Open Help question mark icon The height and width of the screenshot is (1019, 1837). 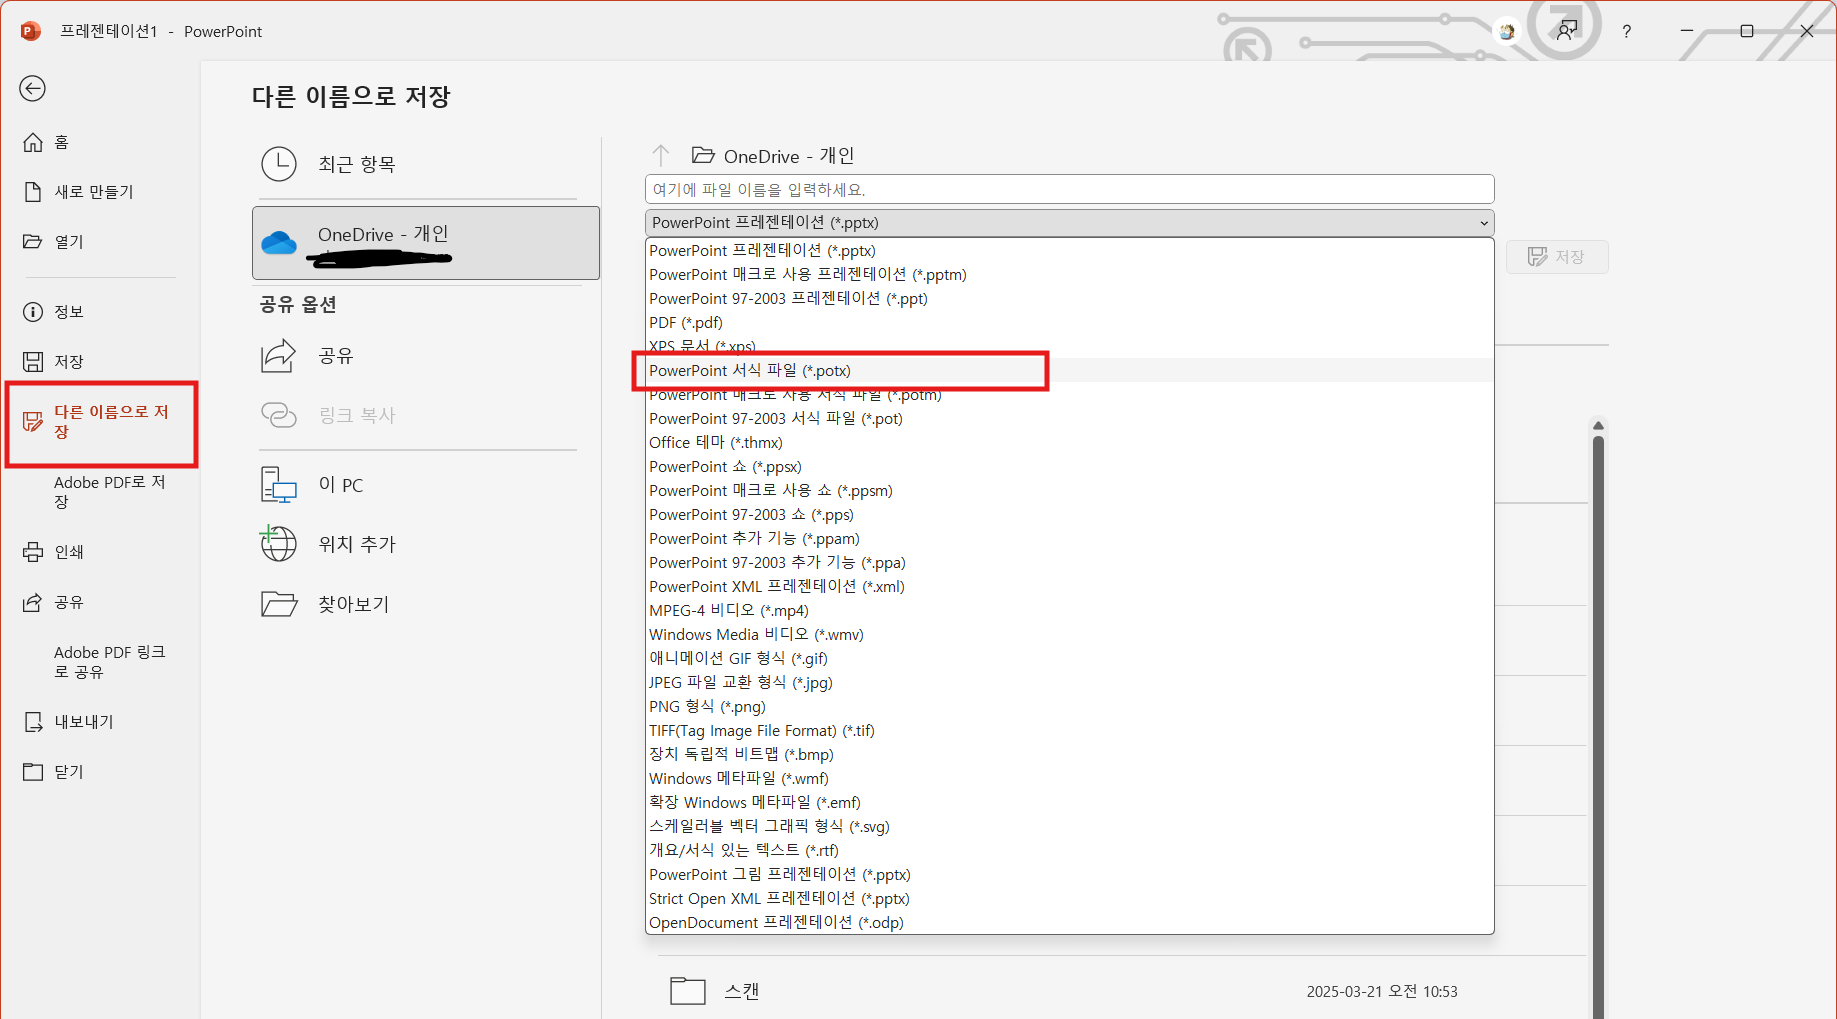click(x=1627, y=31)
